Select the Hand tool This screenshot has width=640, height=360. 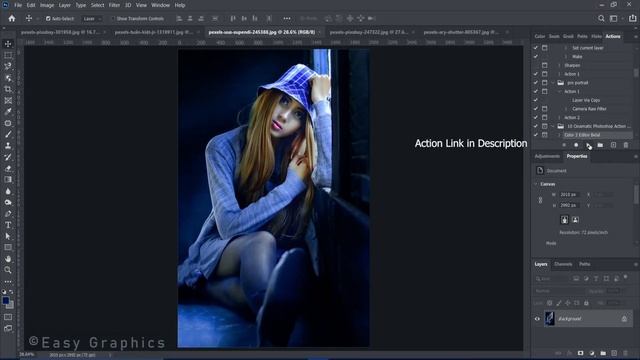pyautogui.click(x=8, y=259)
